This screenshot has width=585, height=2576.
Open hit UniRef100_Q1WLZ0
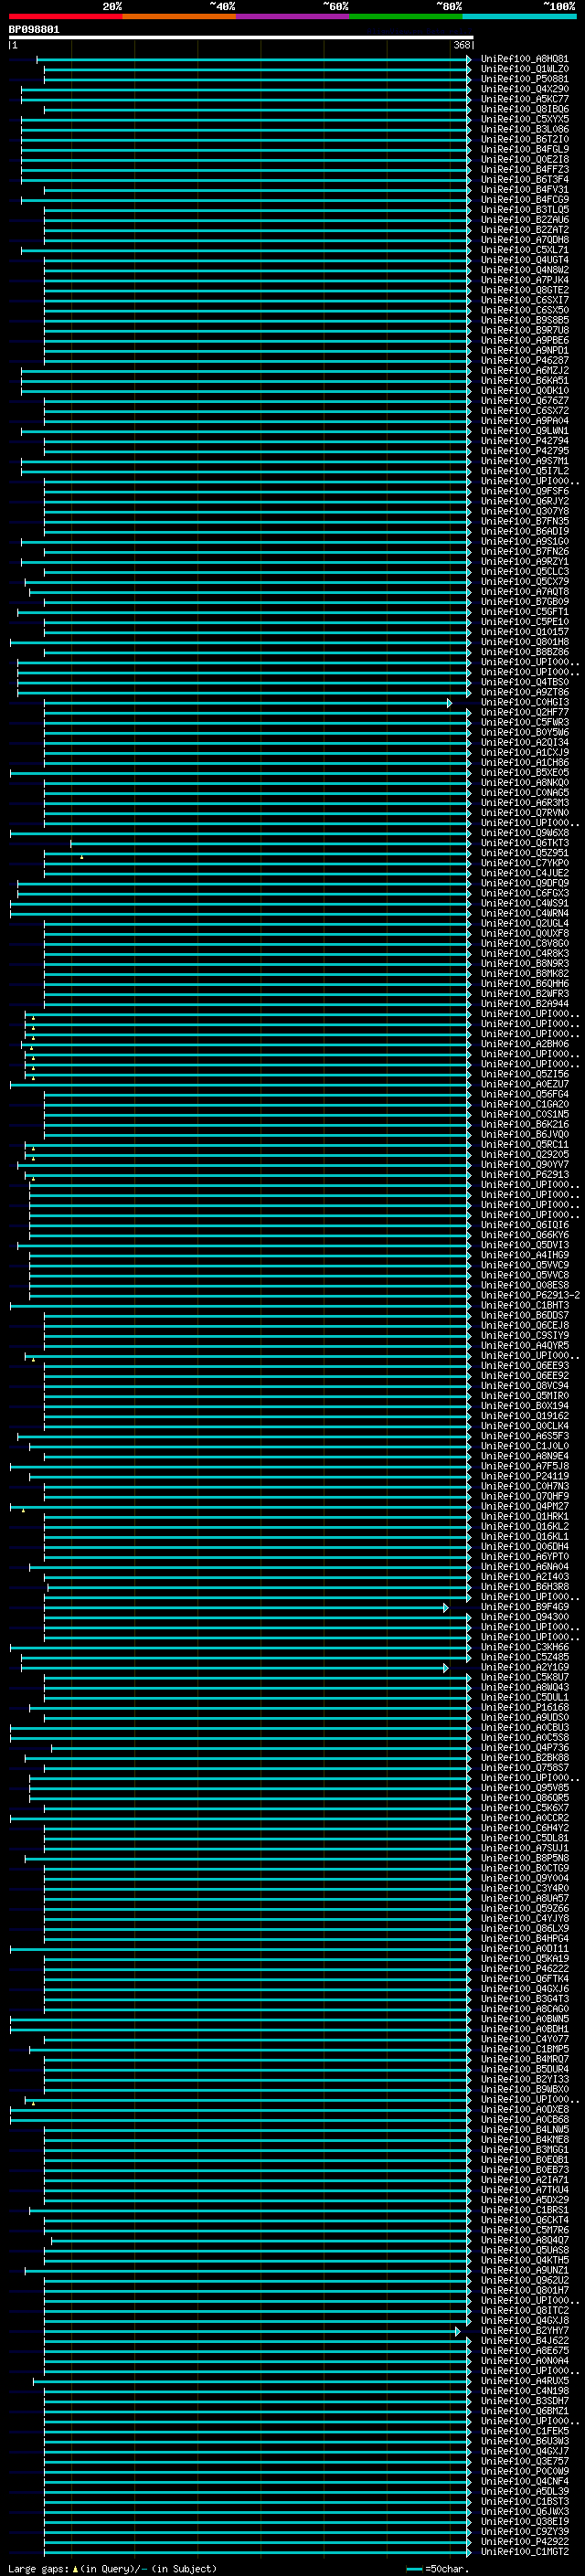(x=524, y=69)
